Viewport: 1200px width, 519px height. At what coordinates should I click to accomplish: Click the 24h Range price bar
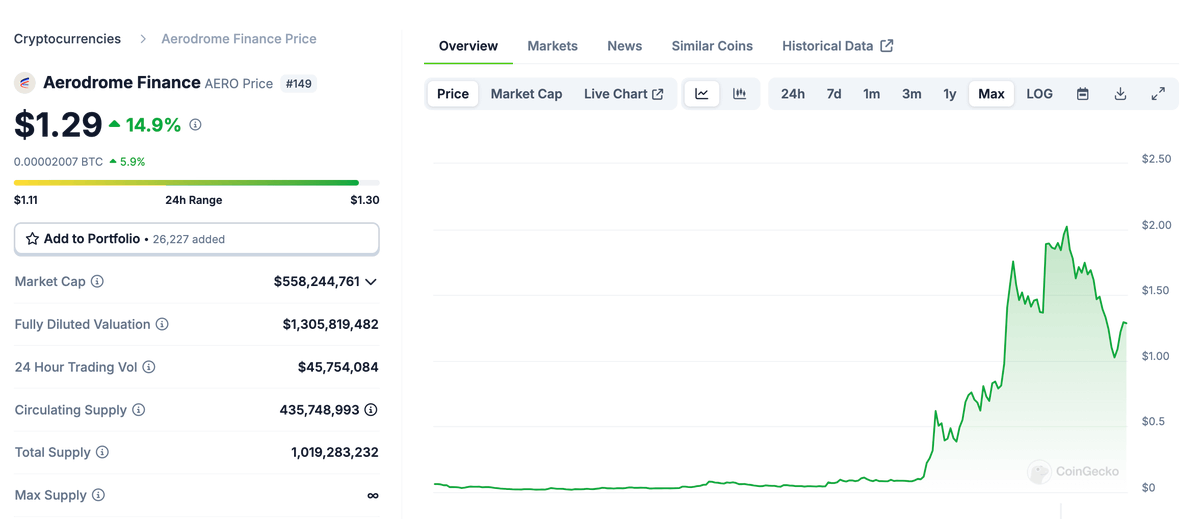point(196,183)
